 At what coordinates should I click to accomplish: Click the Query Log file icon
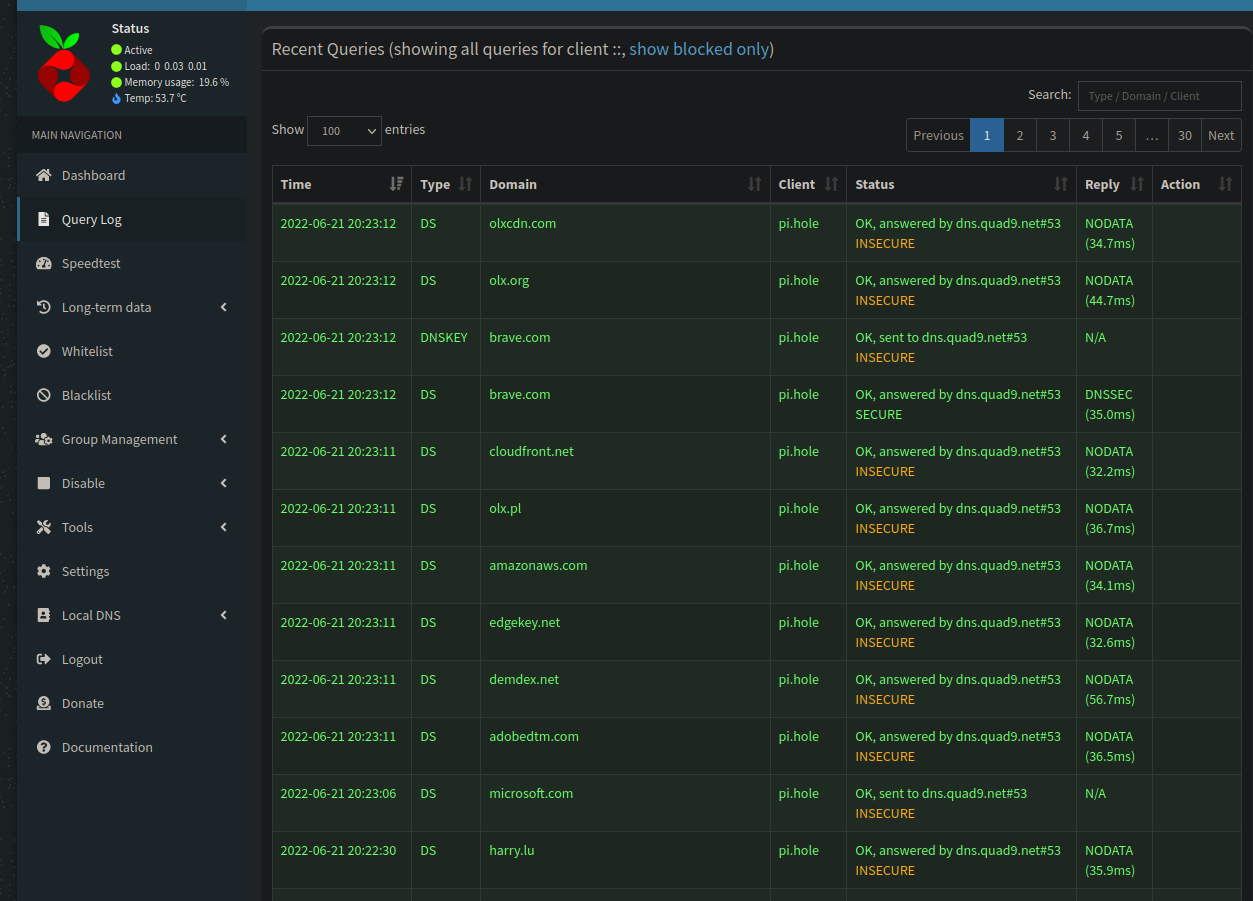click(43, 219)
